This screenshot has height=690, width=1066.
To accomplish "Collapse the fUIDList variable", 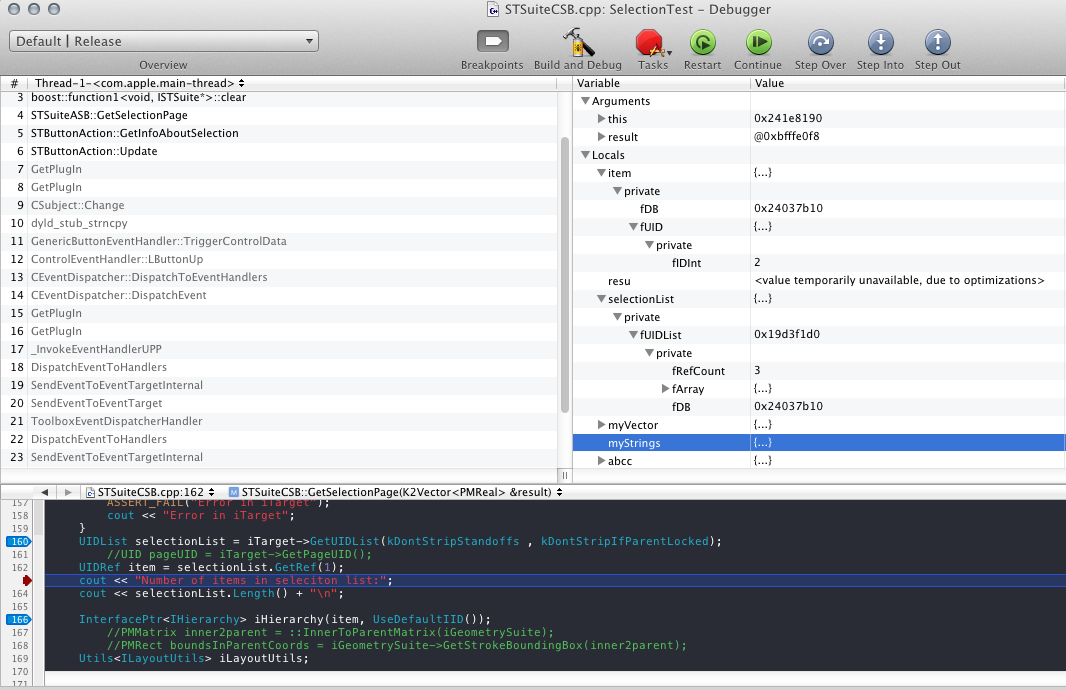I will [633, 335].
